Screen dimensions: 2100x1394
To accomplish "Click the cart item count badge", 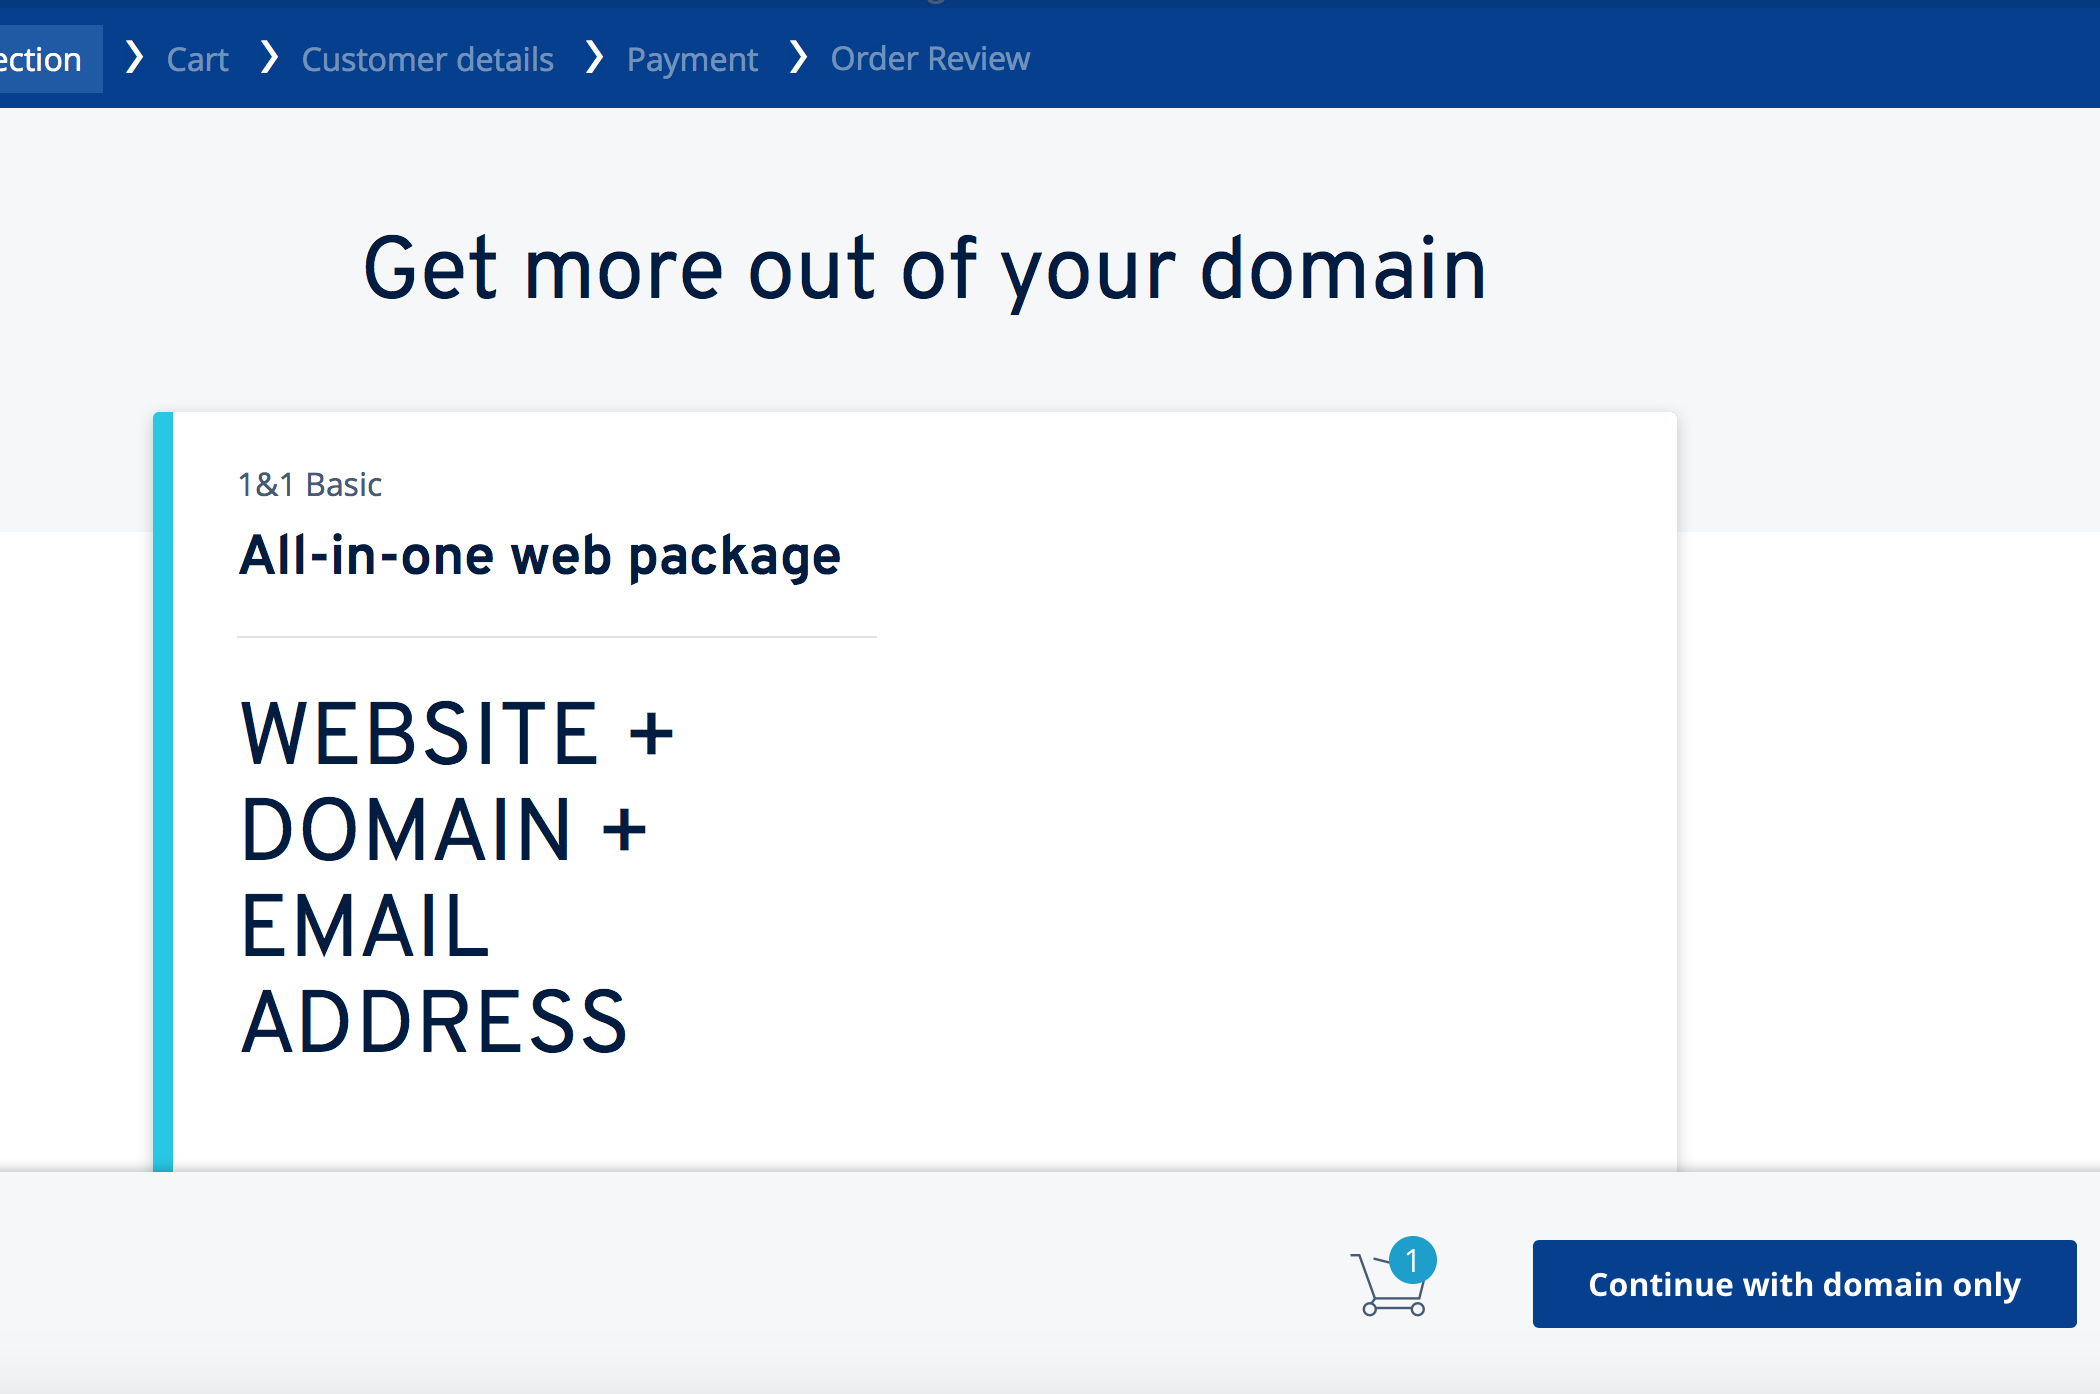I will [1412, 1260].
